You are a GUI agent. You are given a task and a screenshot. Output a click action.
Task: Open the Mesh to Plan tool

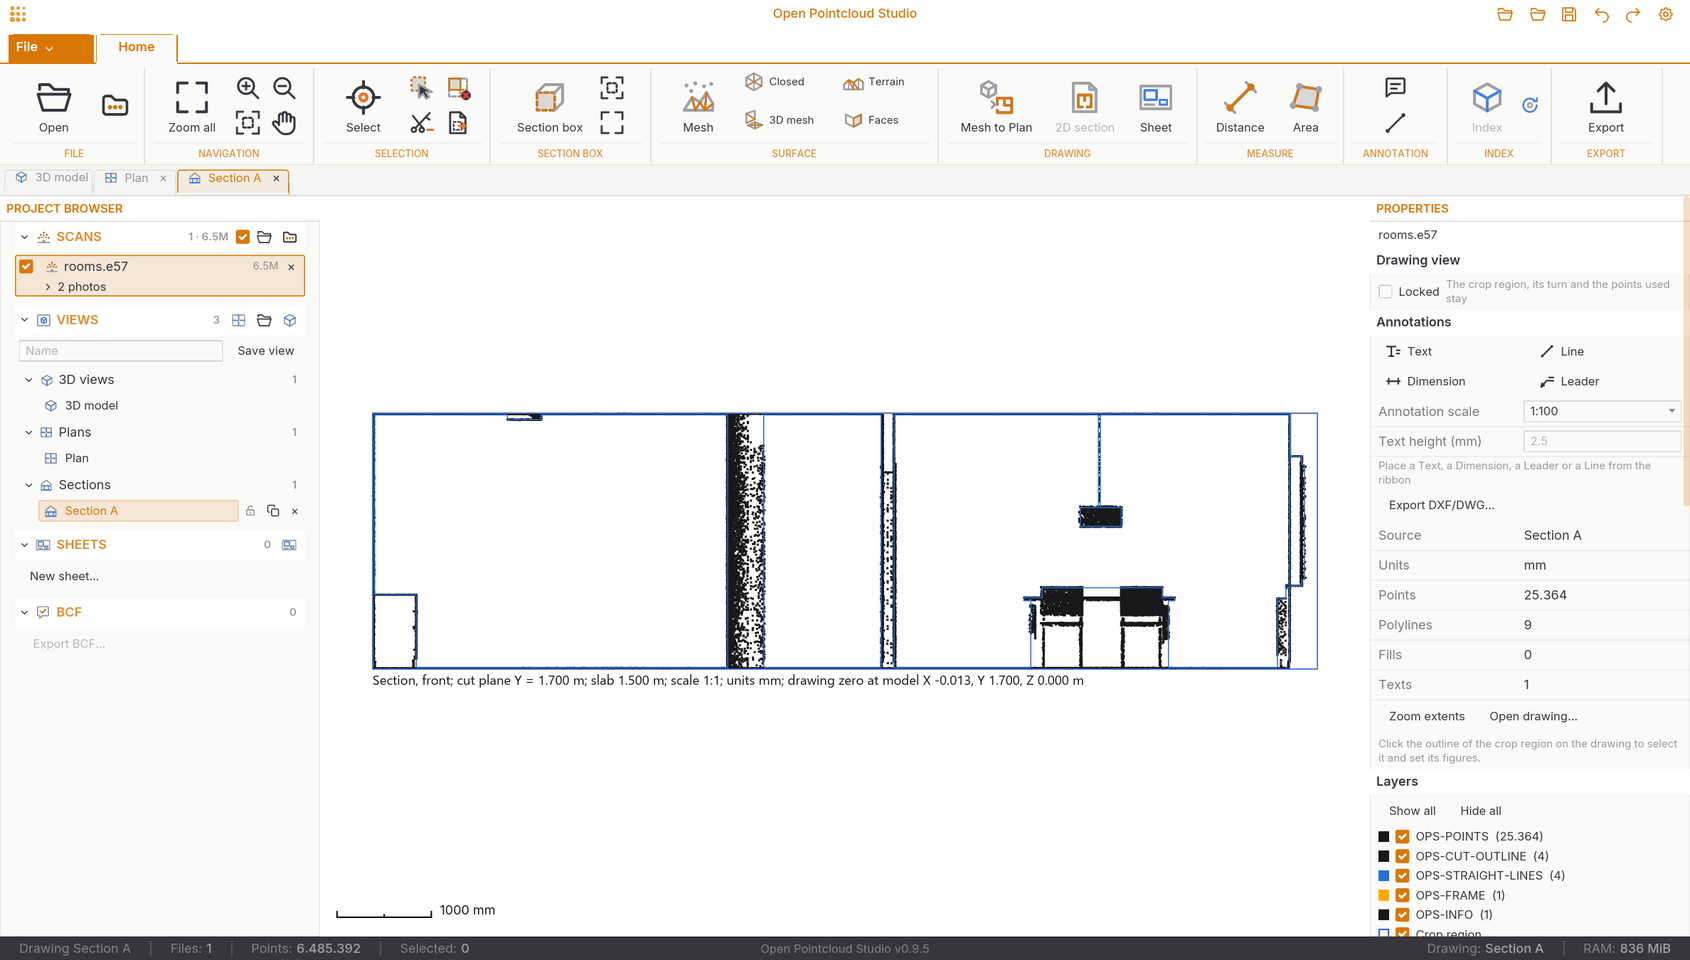[996, 107]
